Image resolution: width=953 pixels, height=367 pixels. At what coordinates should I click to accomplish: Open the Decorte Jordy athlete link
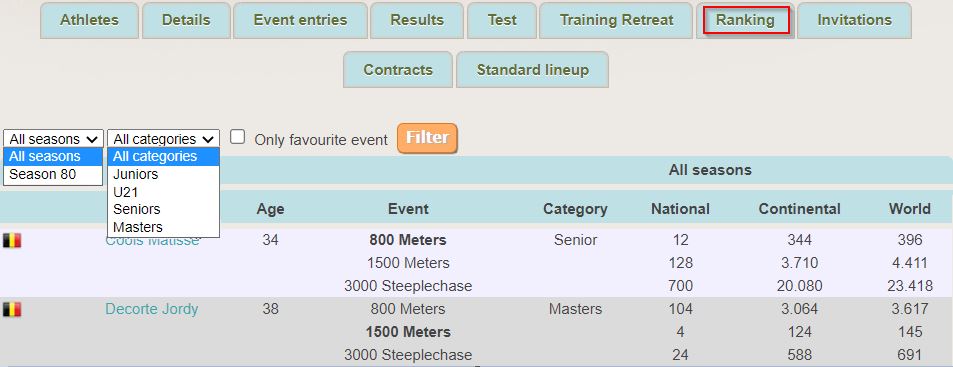[x=152, y=309]
